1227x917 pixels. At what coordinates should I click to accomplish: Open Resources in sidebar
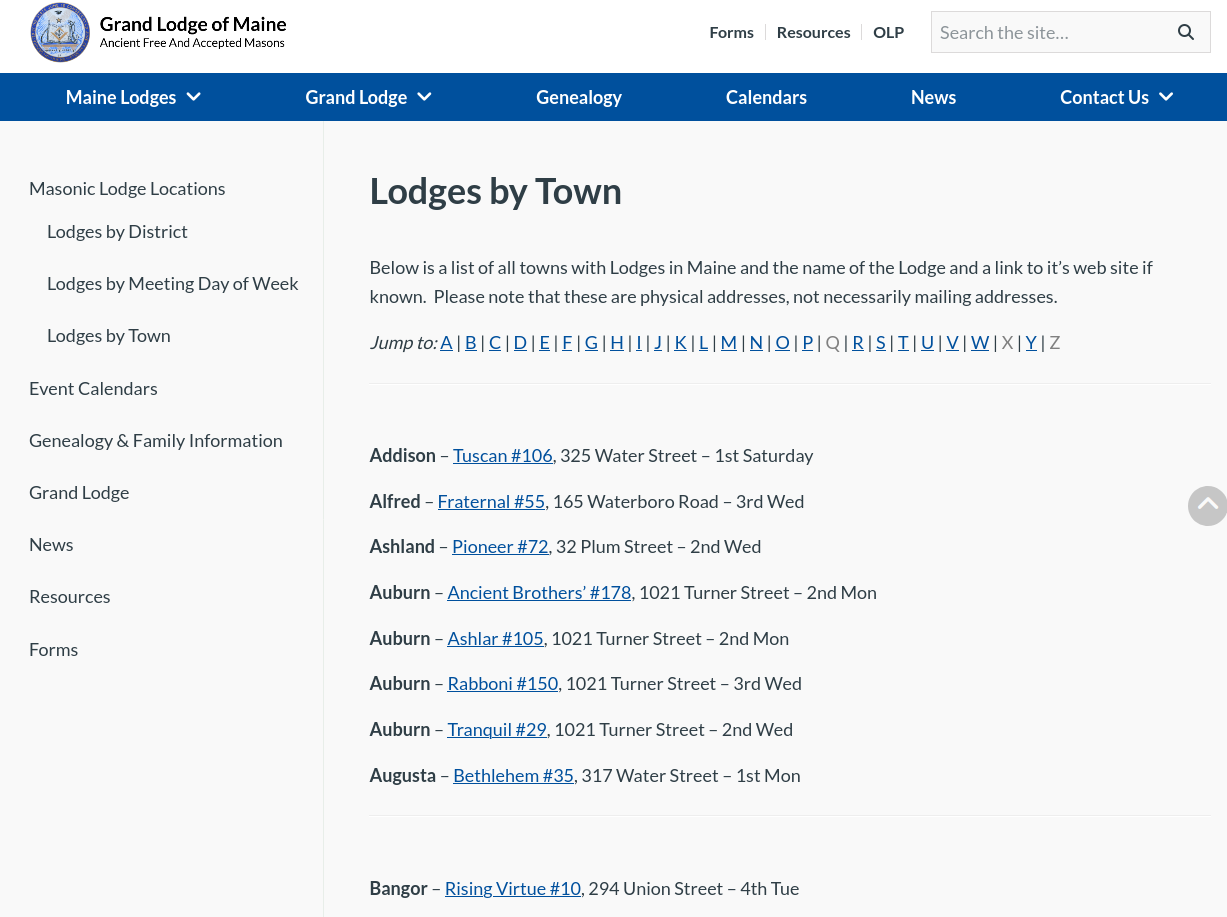tap(69, 596)
